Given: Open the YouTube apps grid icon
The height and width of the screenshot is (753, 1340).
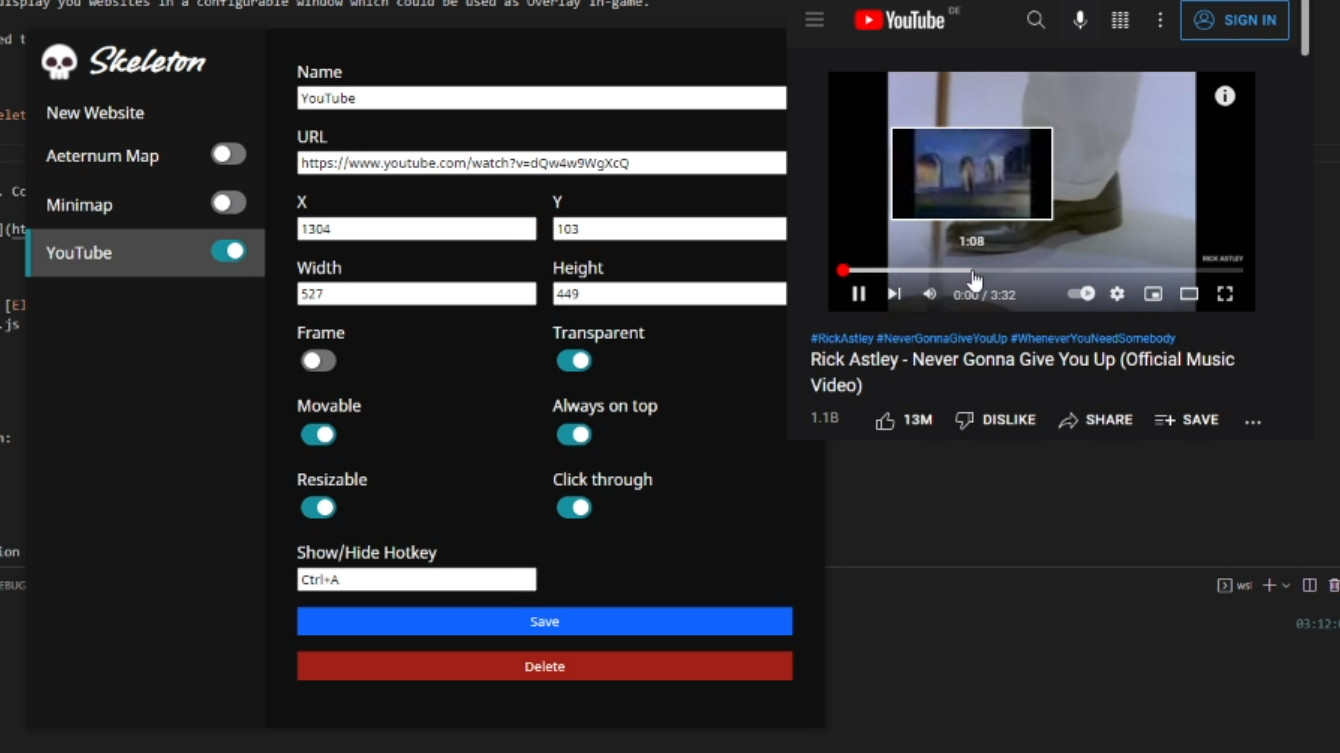Looking at the screenshot, I should tap(1120, 20).
